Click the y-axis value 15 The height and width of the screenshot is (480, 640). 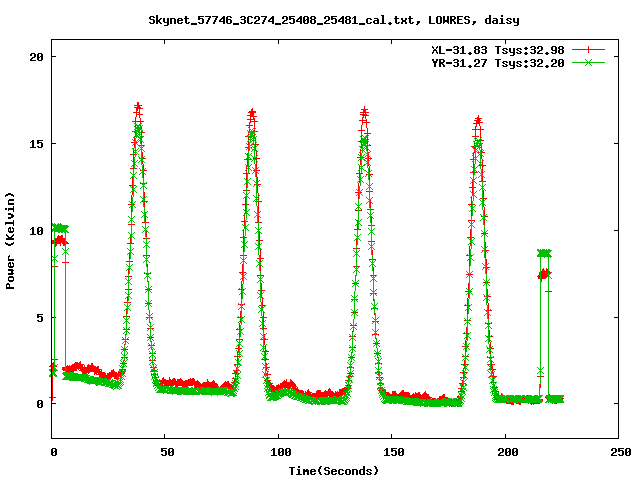tap(37, 144)
